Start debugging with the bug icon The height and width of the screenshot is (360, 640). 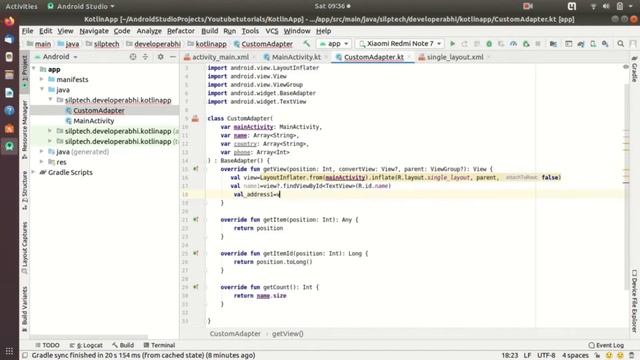489,43
